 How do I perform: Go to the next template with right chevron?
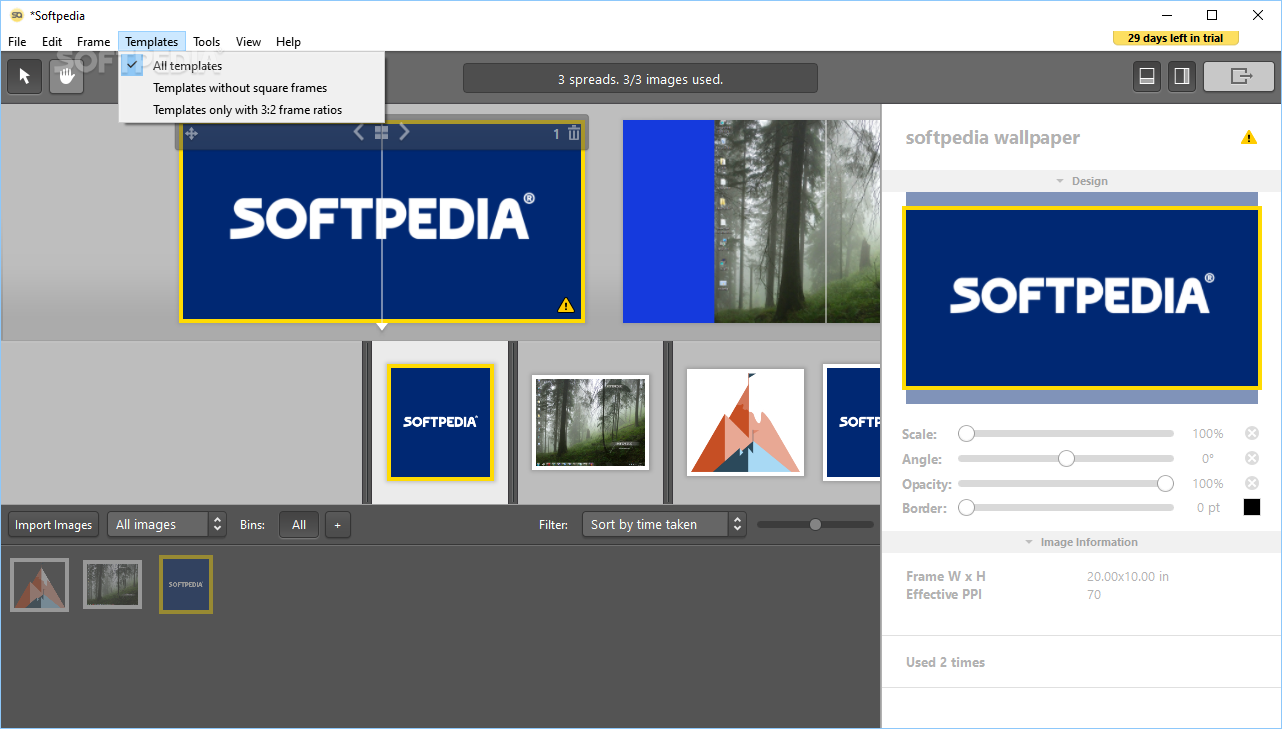click(404, 132)
